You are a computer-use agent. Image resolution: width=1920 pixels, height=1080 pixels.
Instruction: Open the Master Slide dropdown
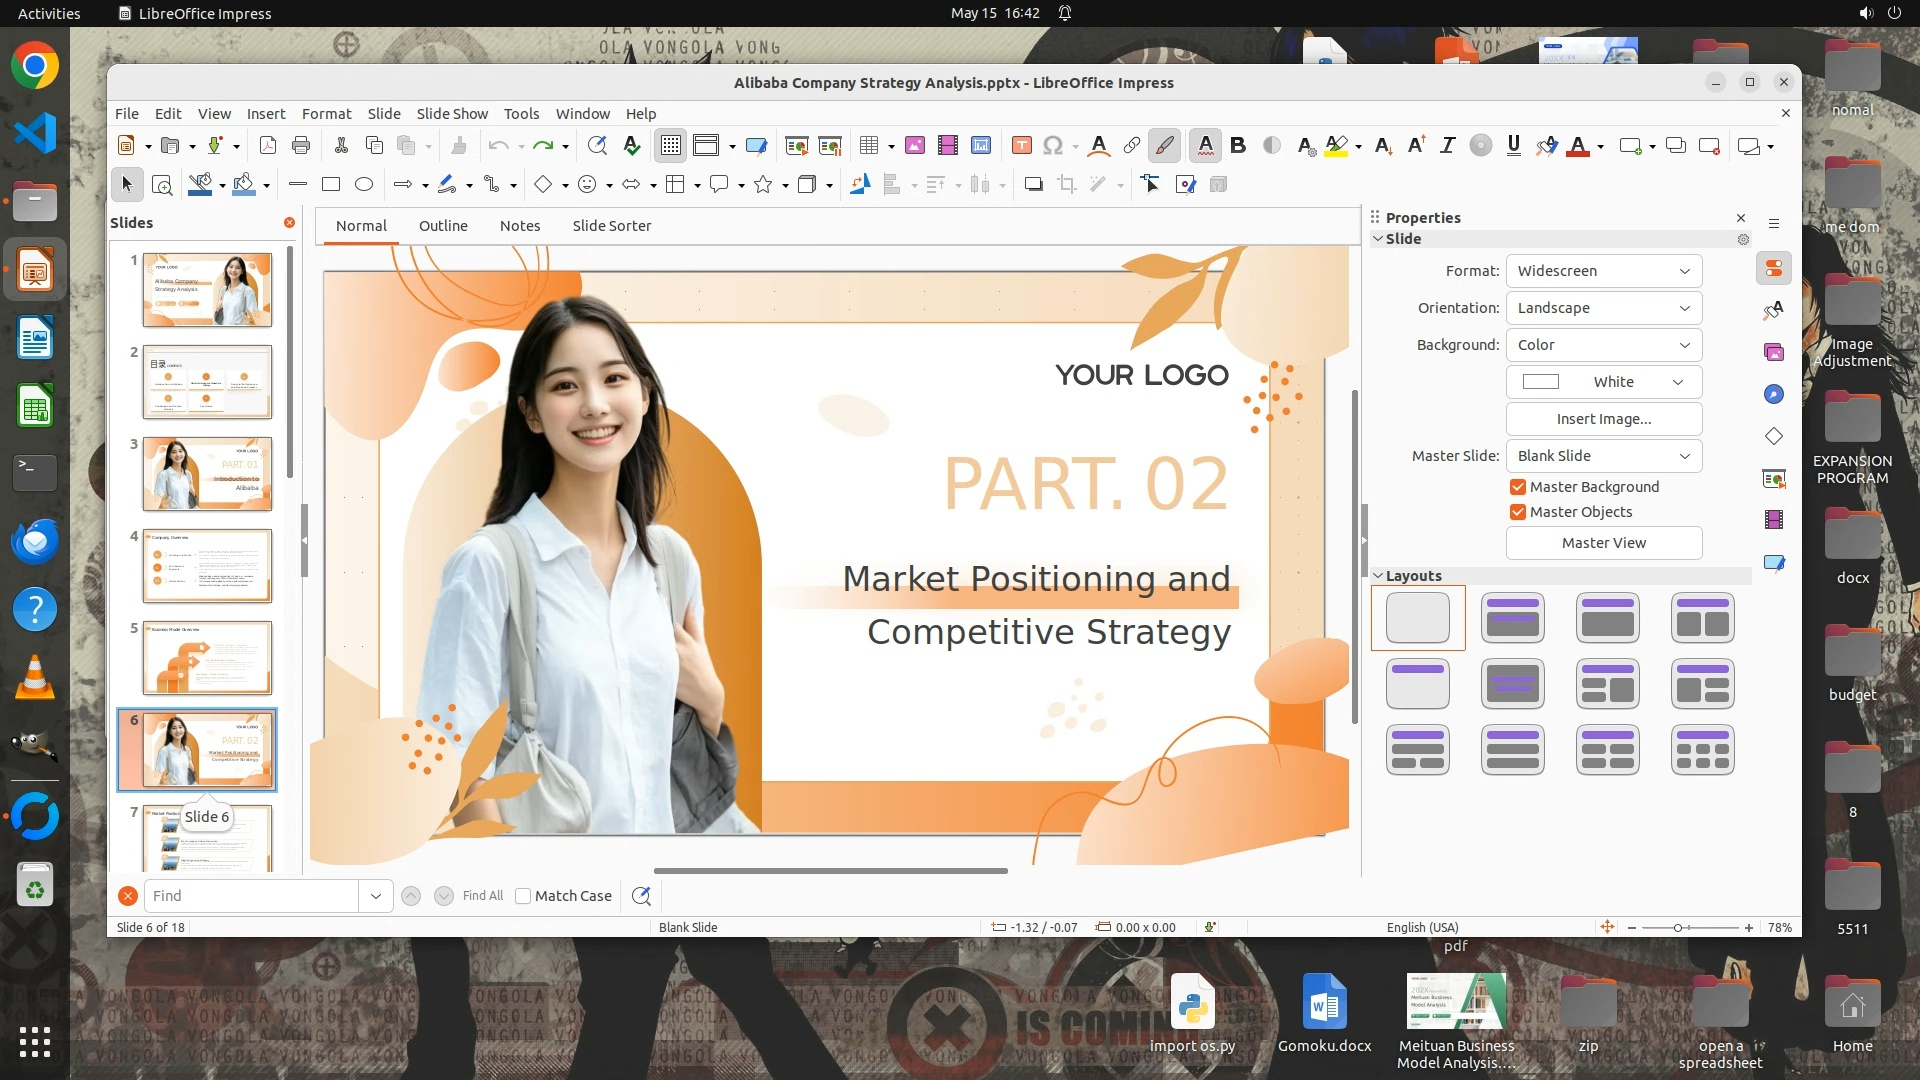tap(1603, 456)
